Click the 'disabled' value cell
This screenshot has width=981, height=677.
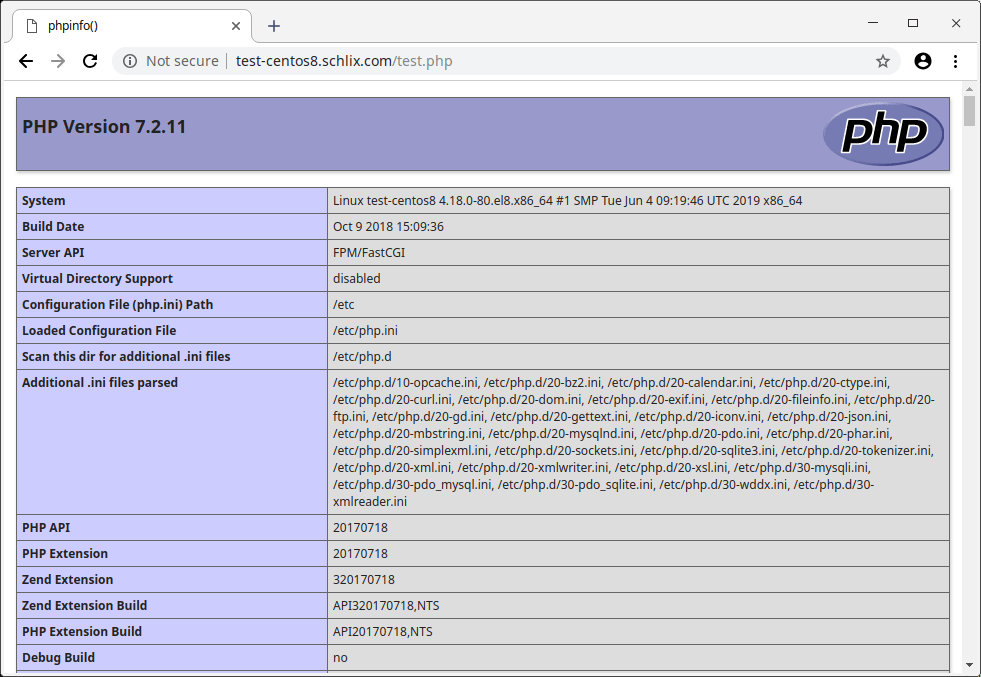pos(357,278)
